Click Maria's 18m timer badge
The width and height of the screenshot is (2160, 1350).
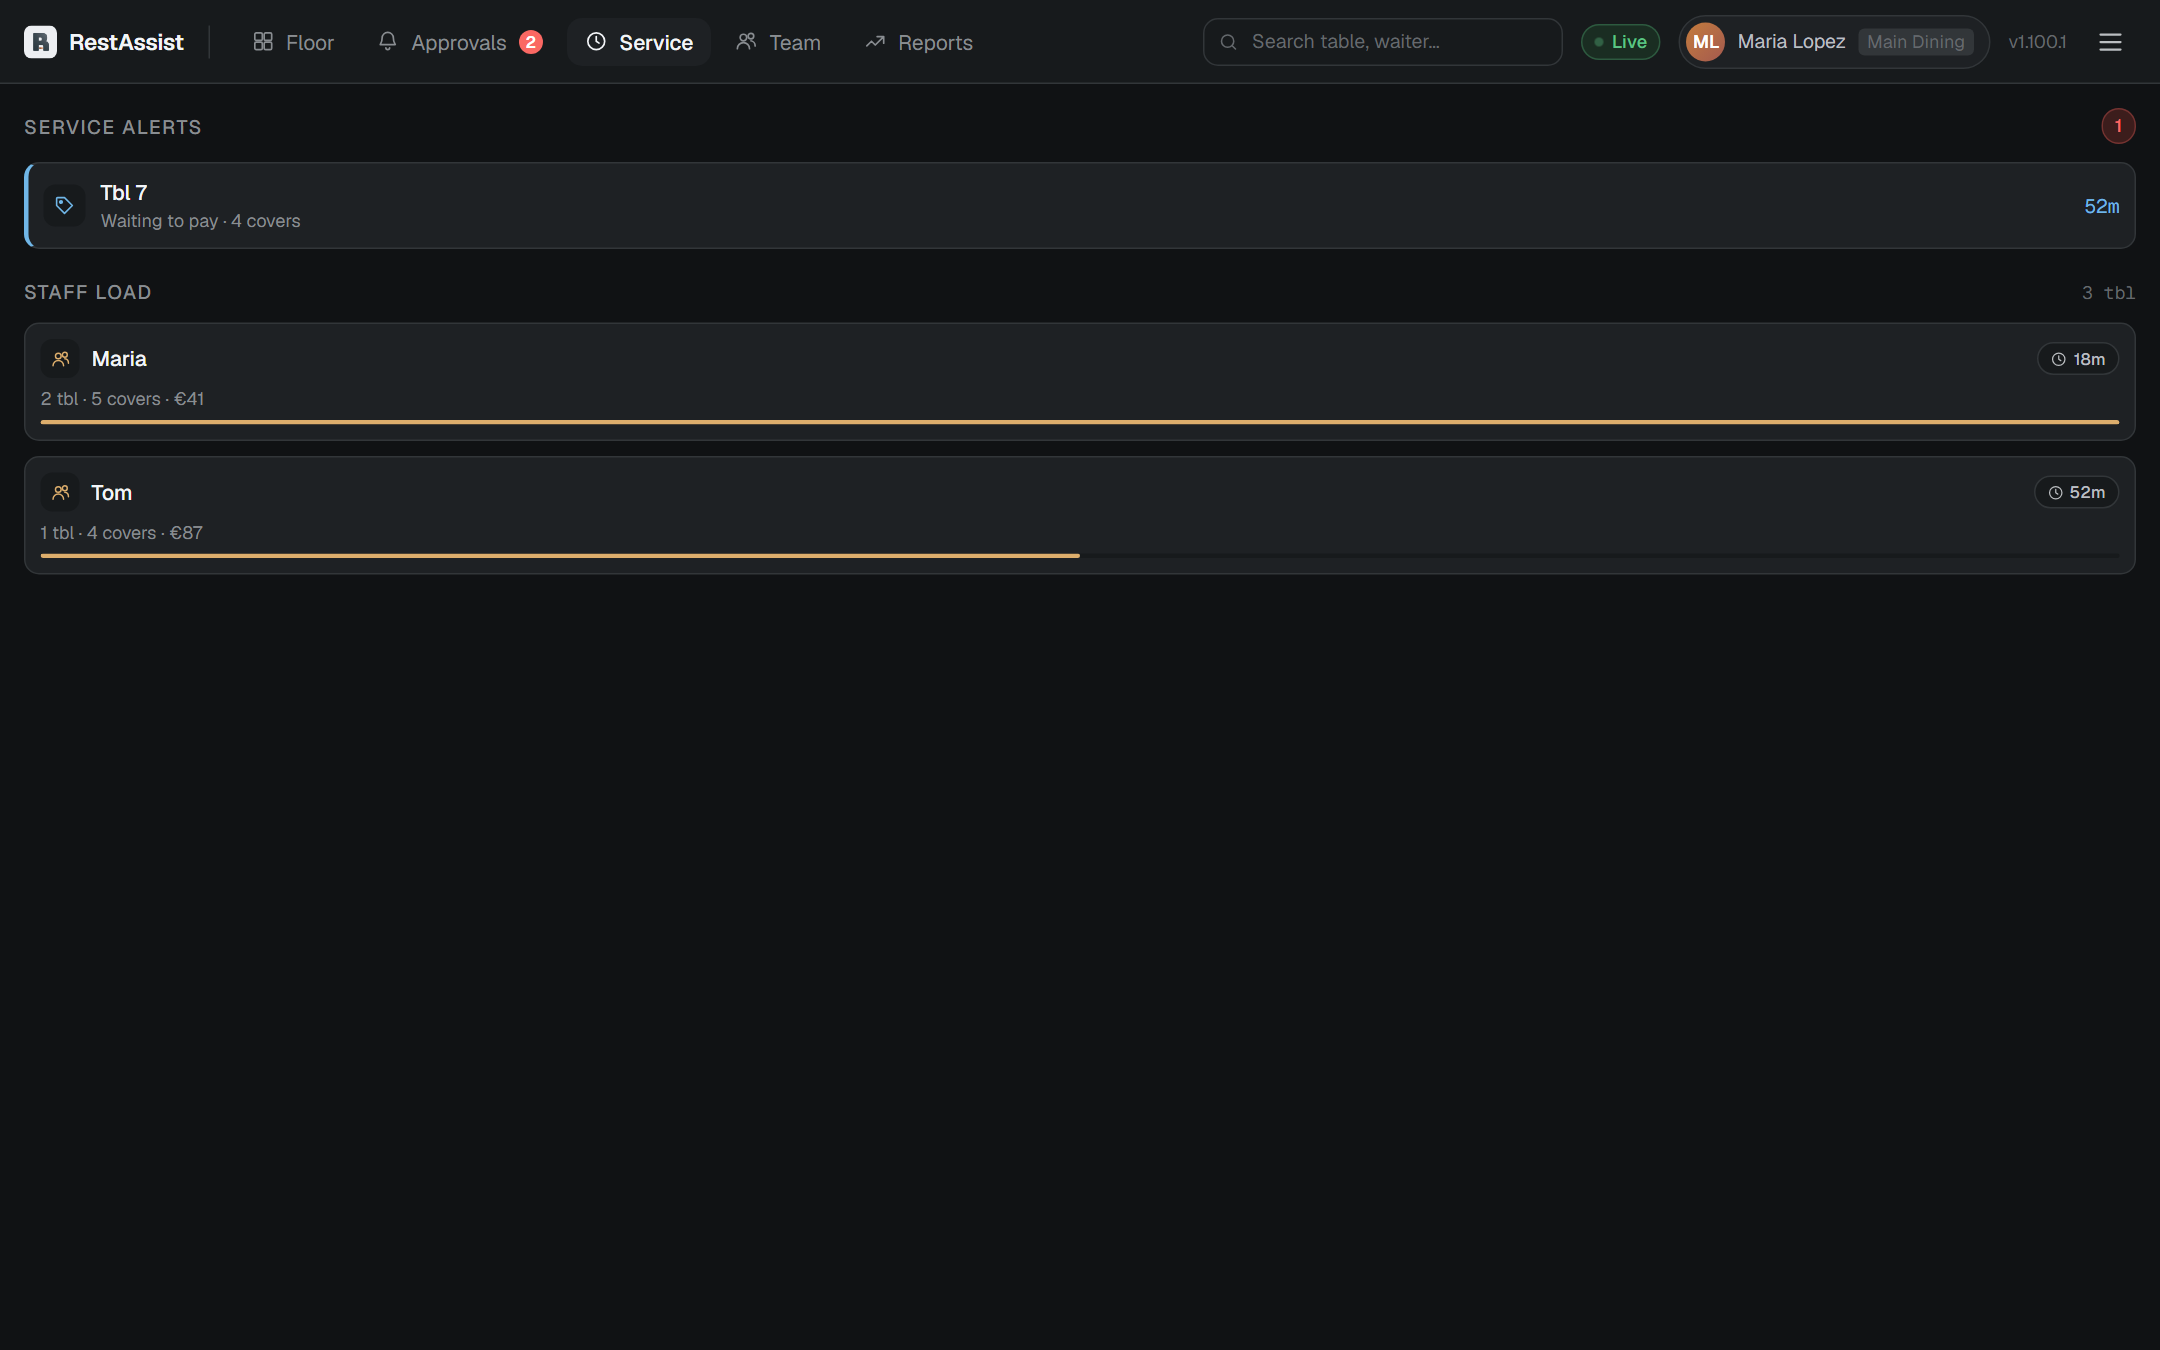2078,359
